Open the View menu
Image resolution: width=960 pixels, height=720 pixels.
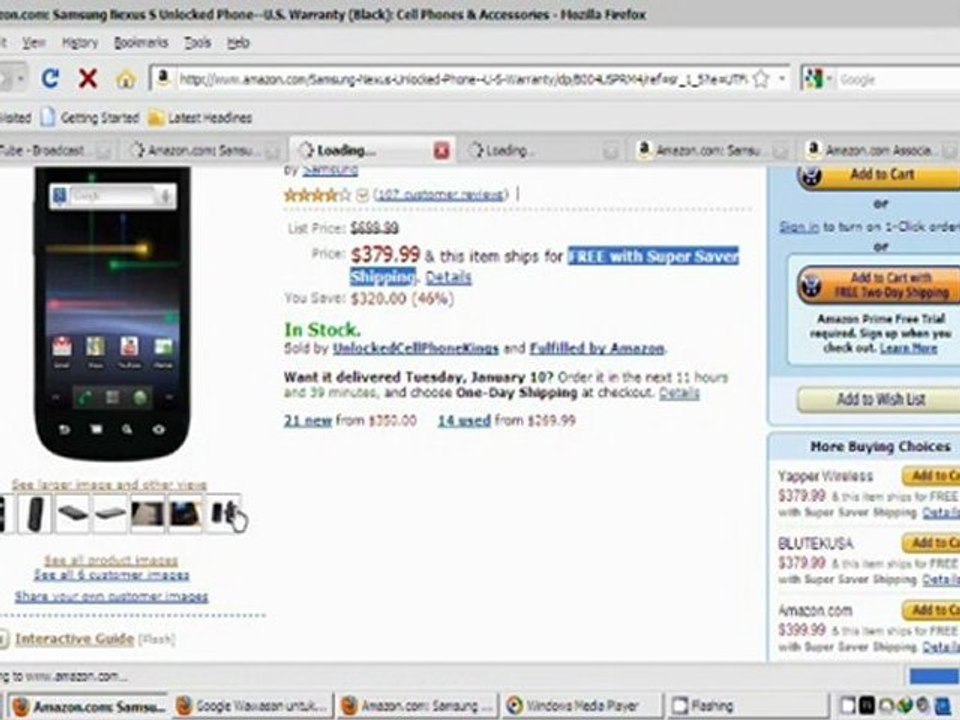coord(34,42)
